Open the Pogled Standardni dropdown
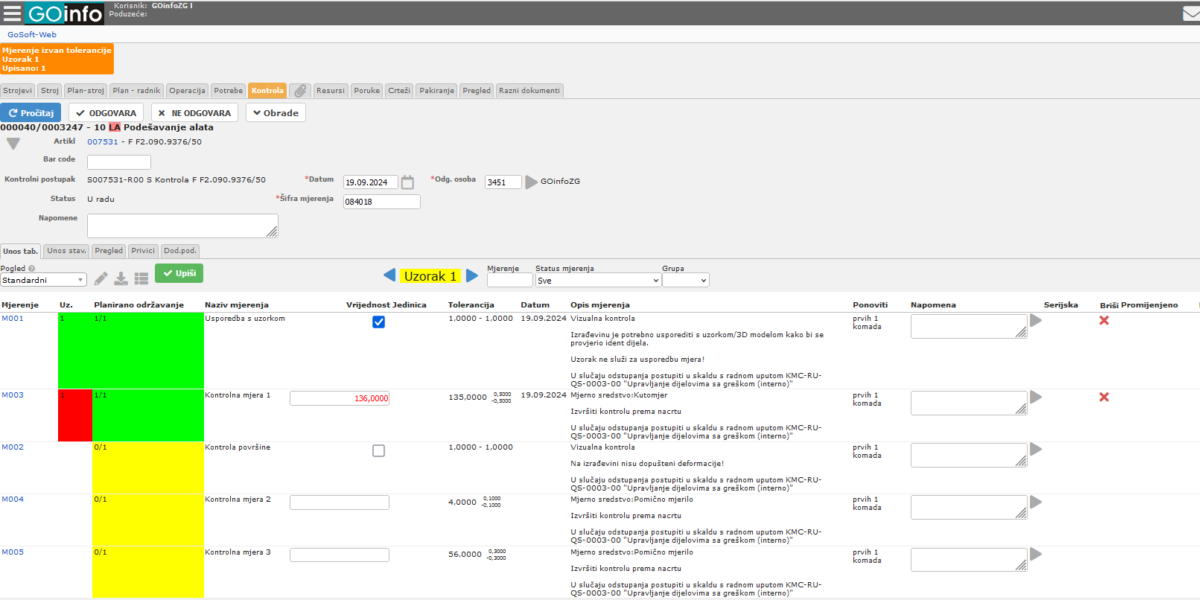Image resolution: width=1200 pixels, height=600 pixels. (x=44, y=281)
